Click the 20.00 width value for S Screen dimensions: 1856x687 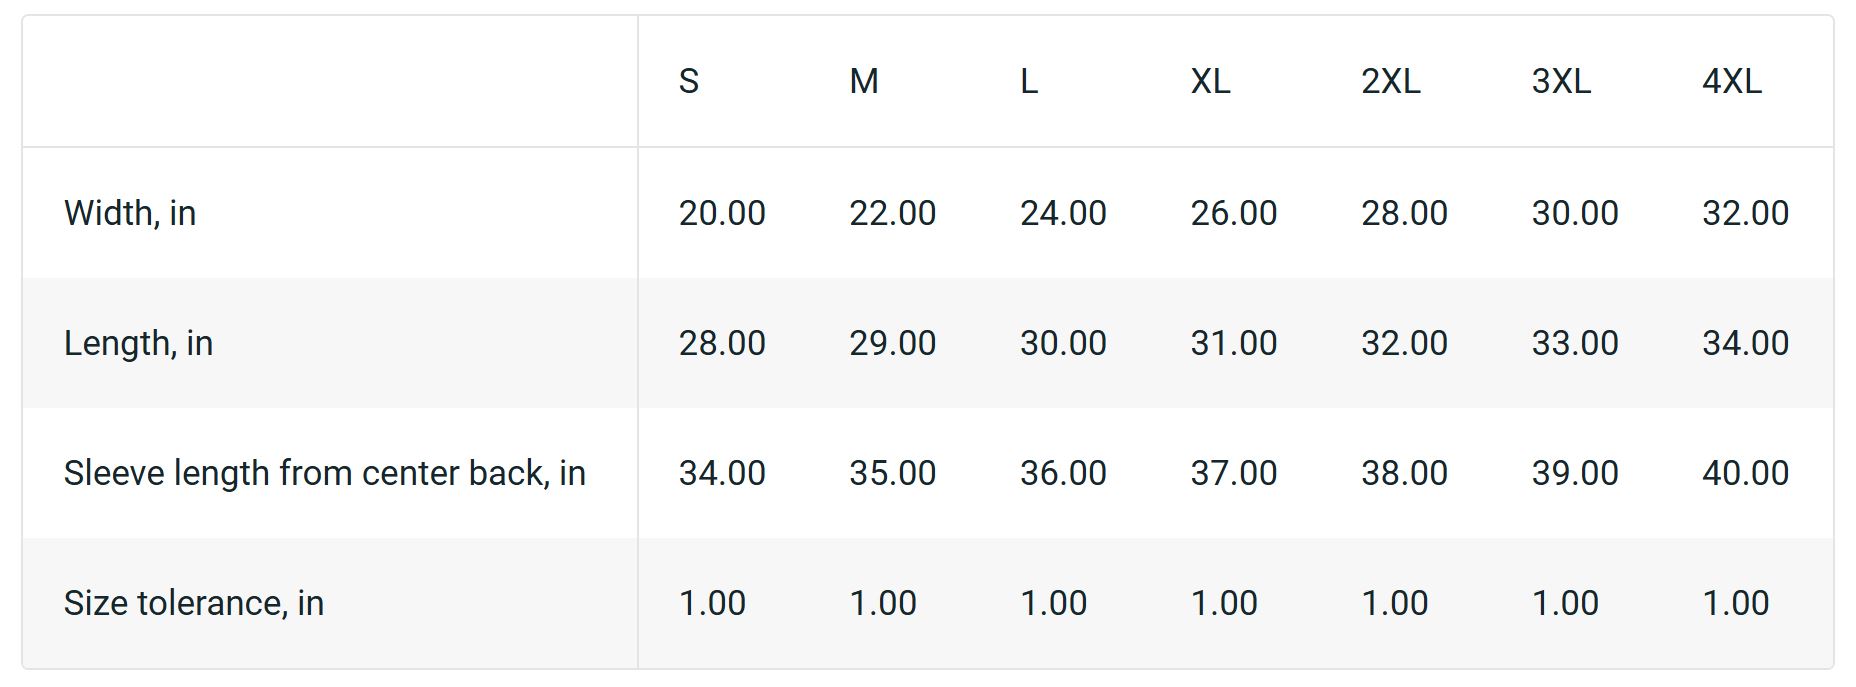click(x=722, y=213)
